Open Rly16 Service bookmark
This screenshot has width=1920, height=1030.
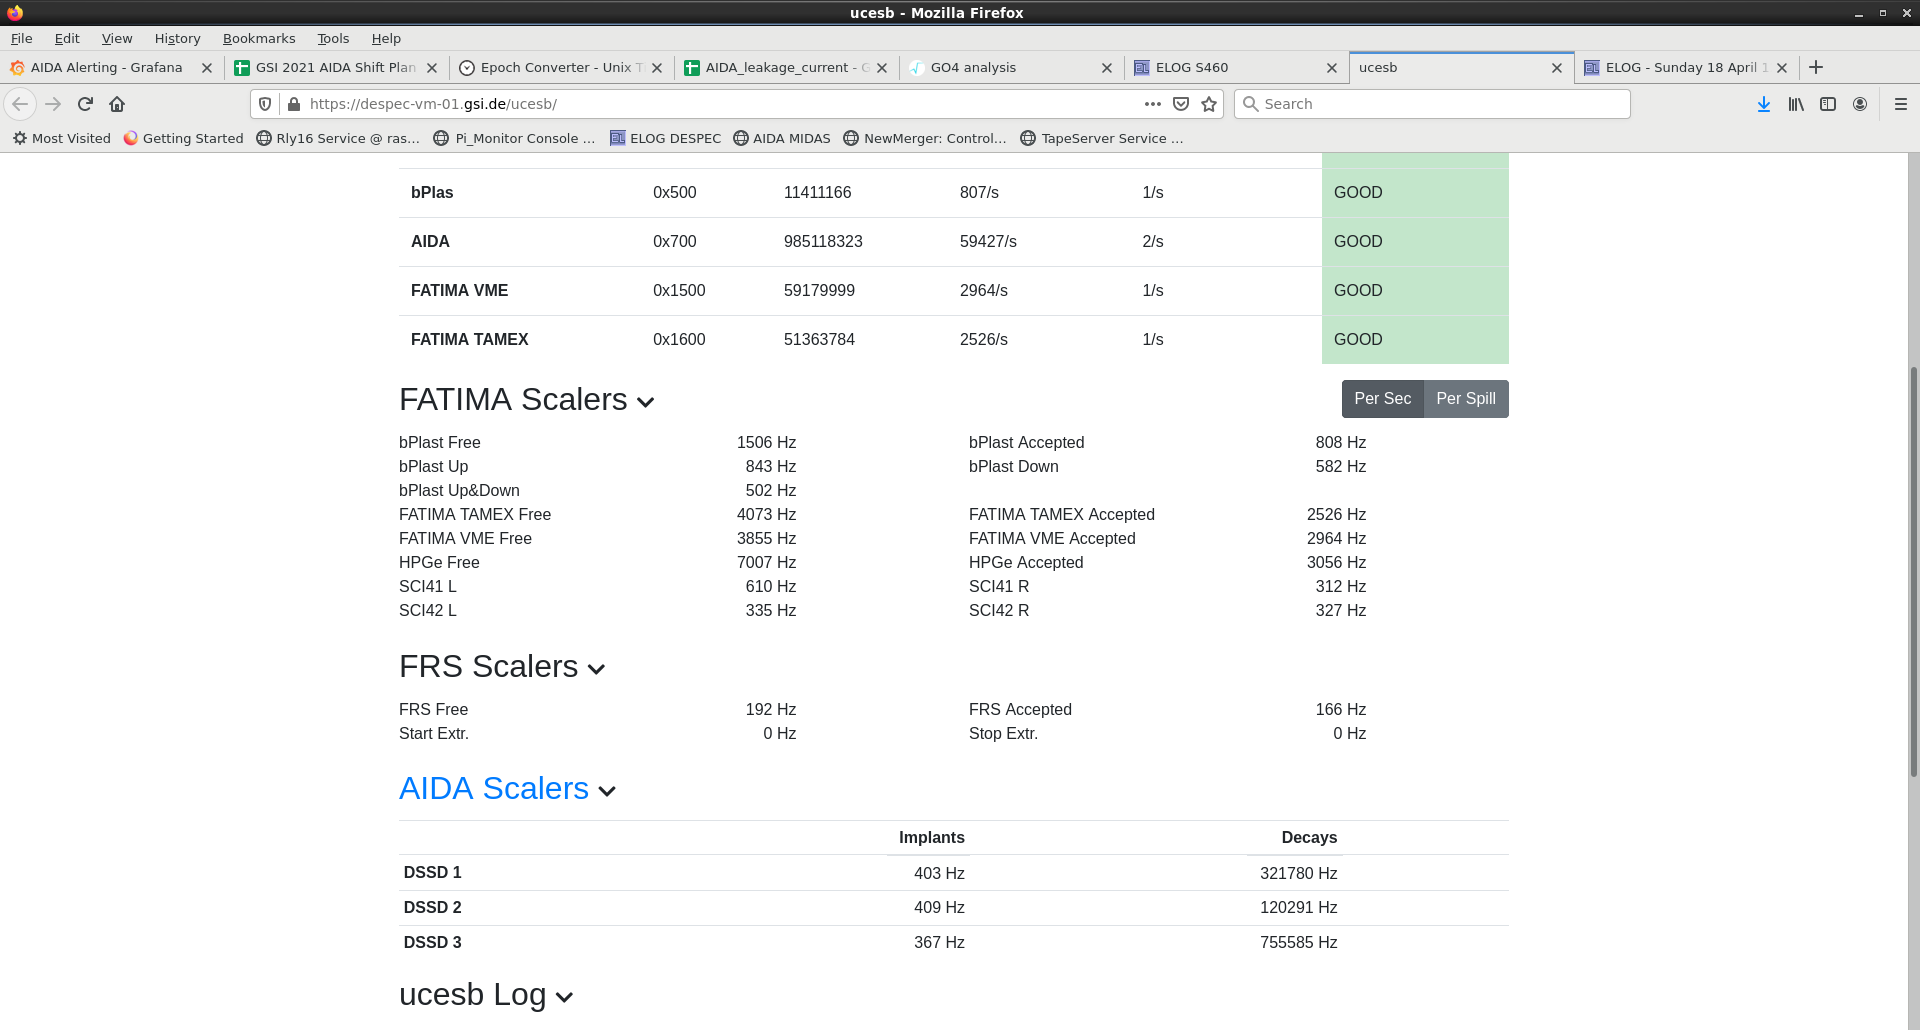[x=338, y=138]
